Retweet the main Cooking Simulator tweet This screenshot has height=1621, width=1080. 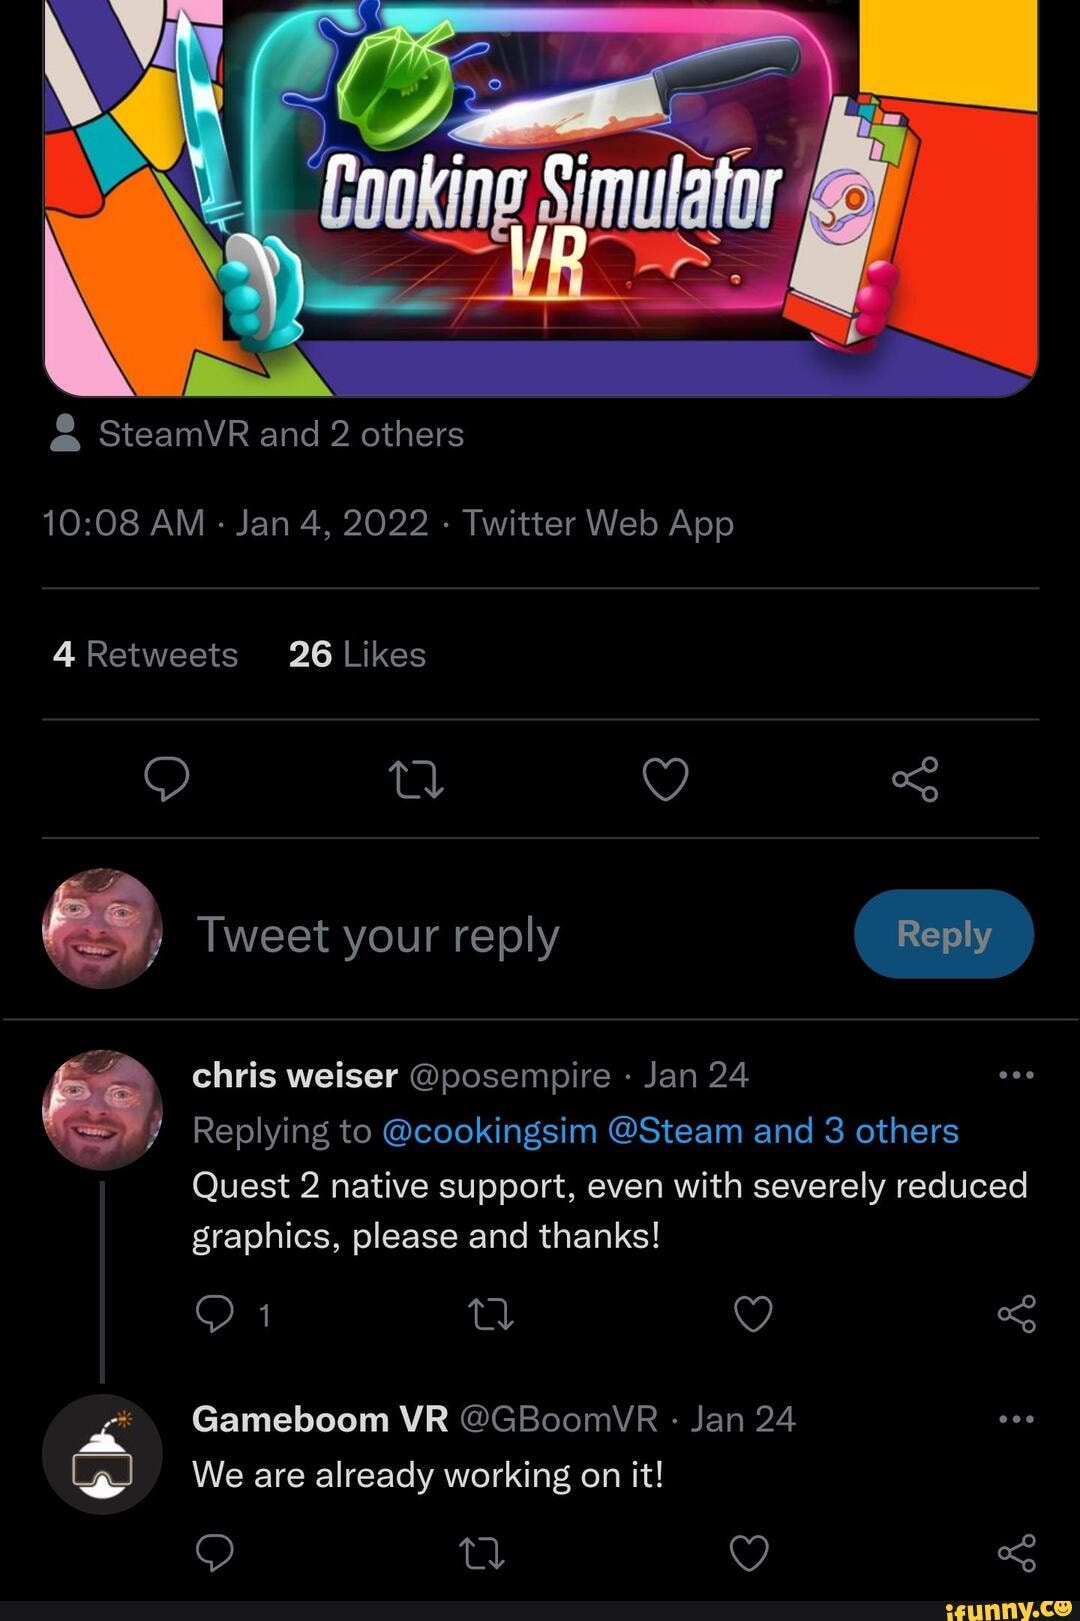coord(416,779)
